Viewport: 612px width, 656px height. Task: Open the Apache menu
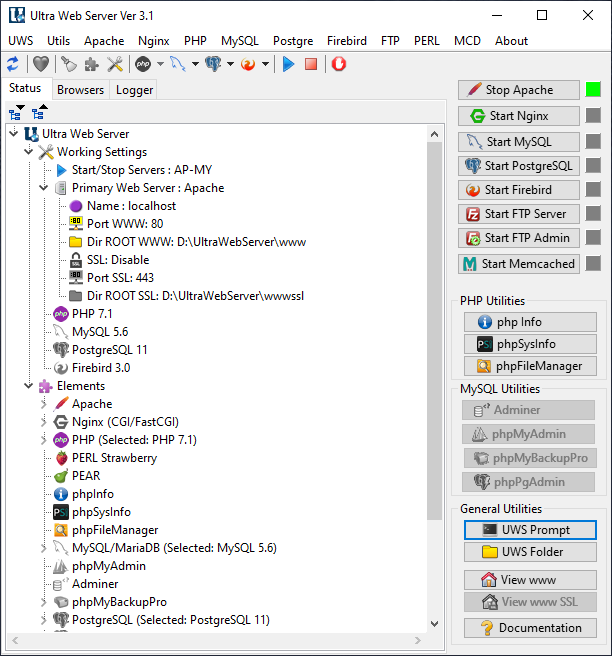point(104,41)
